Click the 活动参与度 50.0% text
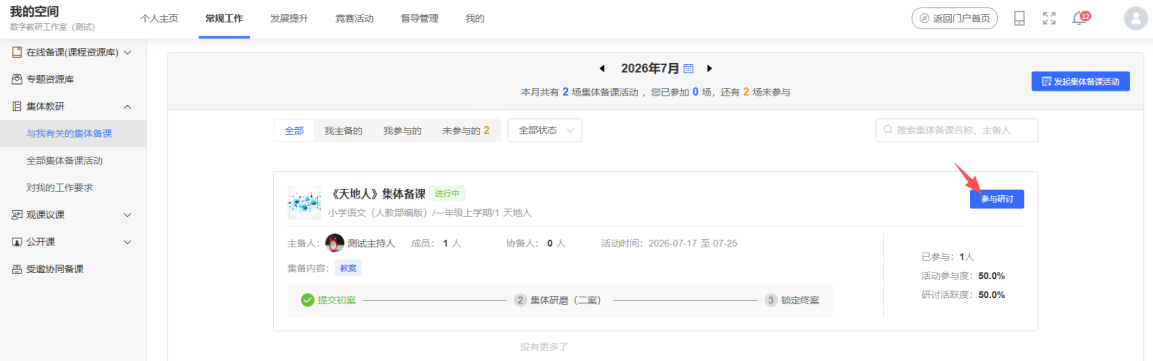This screenshot has height=361, width=1153. tap(963, 276)
